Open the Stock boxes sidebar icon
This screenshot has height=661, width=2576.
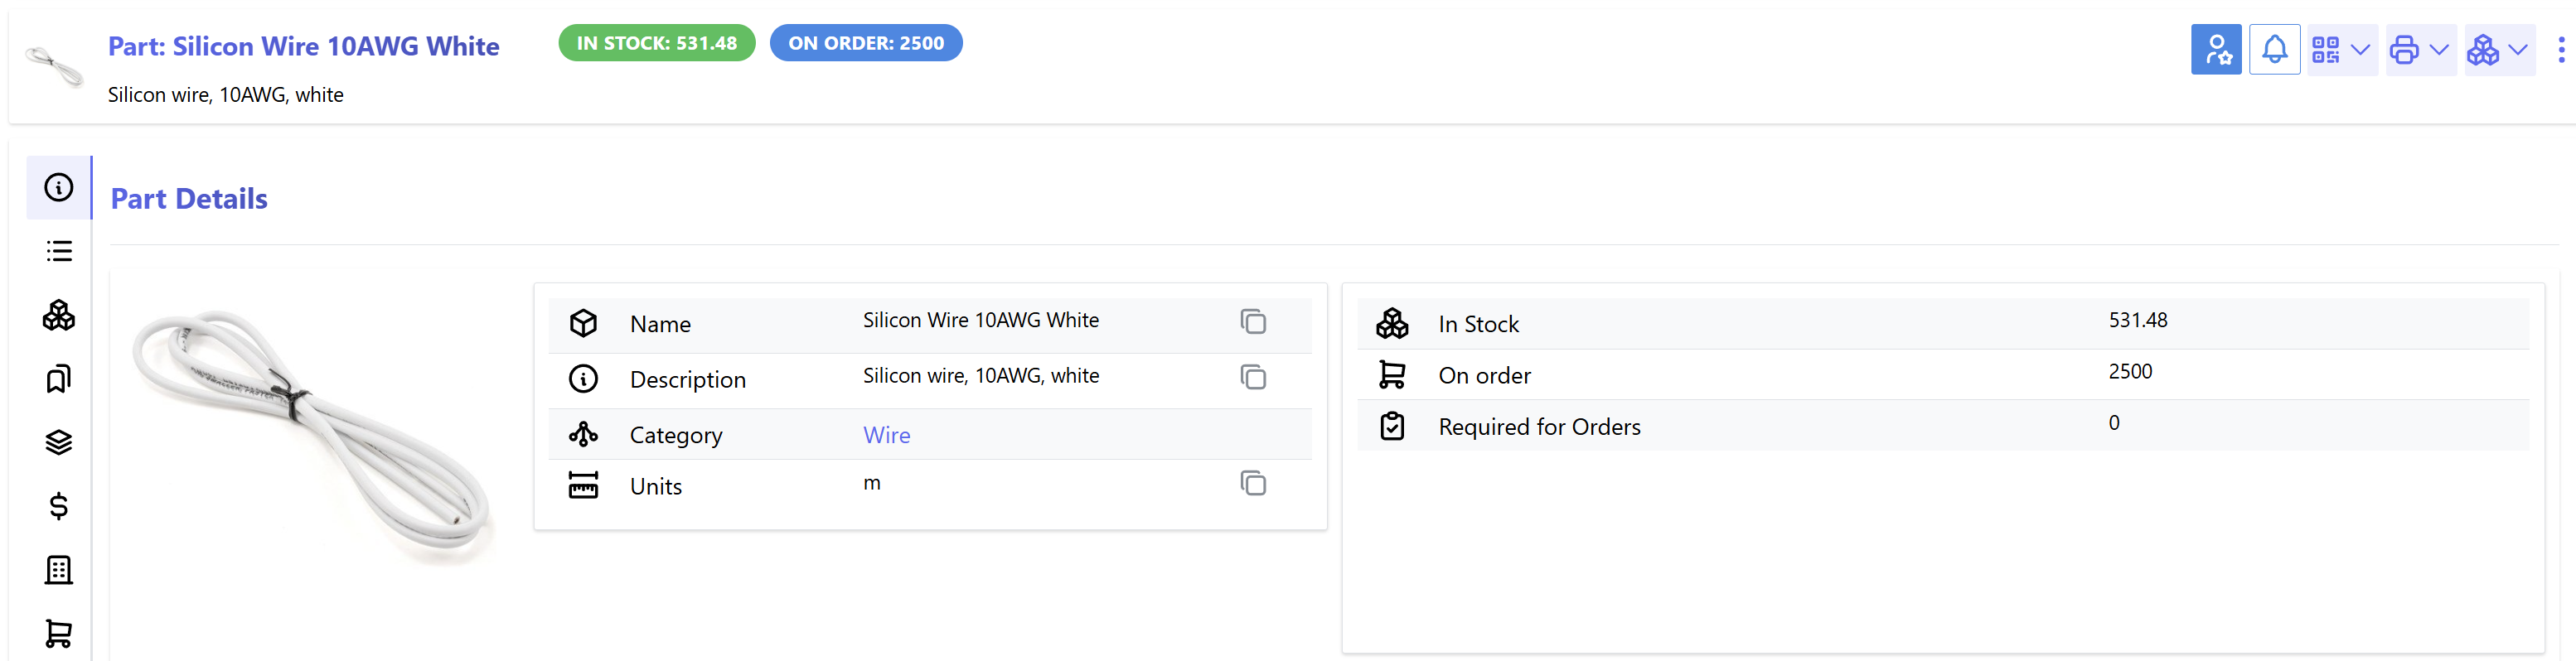pyautogui.click(x=59, y=316)
